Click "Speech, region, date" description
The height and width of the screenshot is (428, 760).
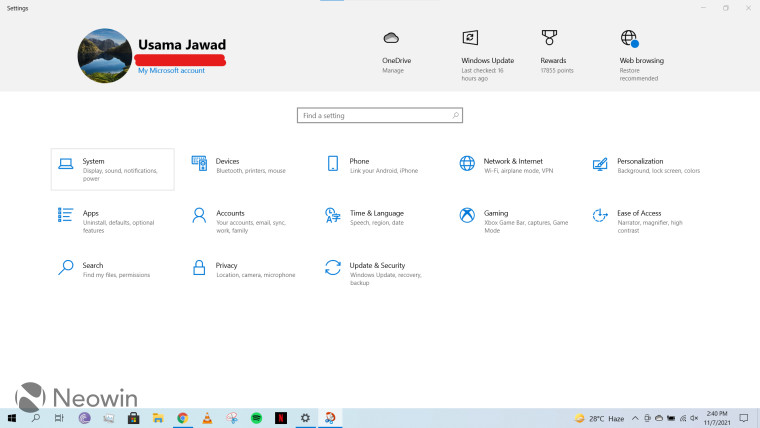click(x=377, y=223)
